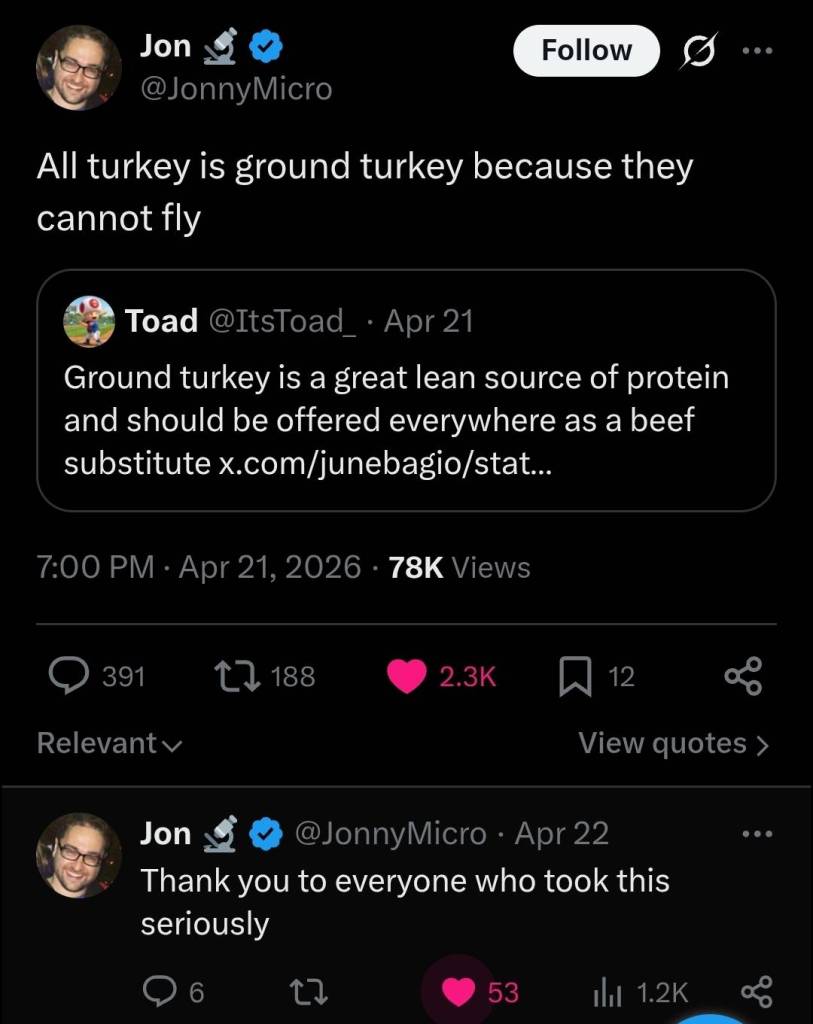Screen dimensions: 813x1024
Task: Share the main tweet via share icon
Action: [743, 677]
